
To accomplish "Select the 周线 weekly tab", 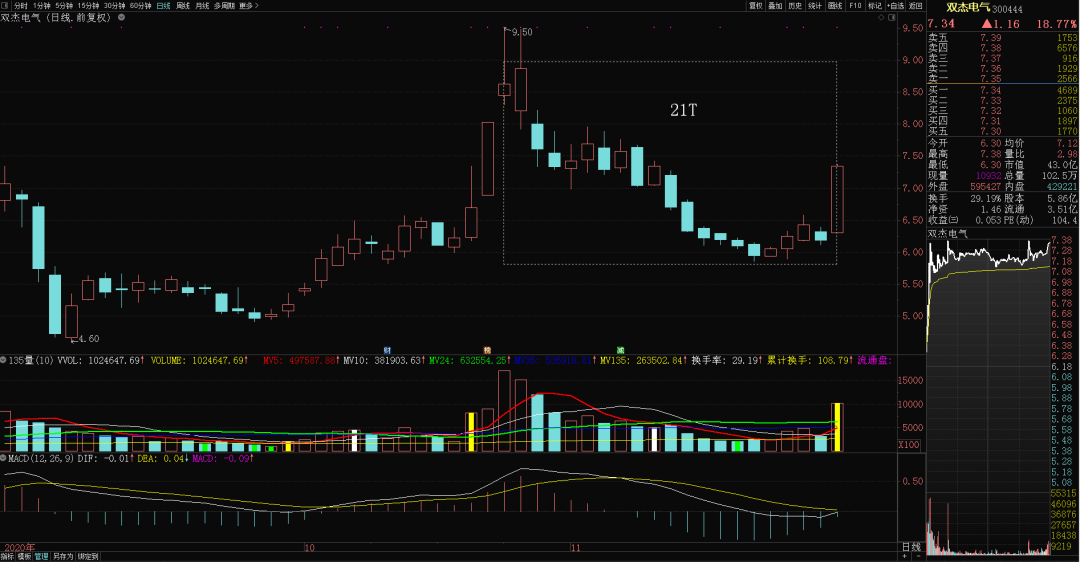I will tap(183, 6).
